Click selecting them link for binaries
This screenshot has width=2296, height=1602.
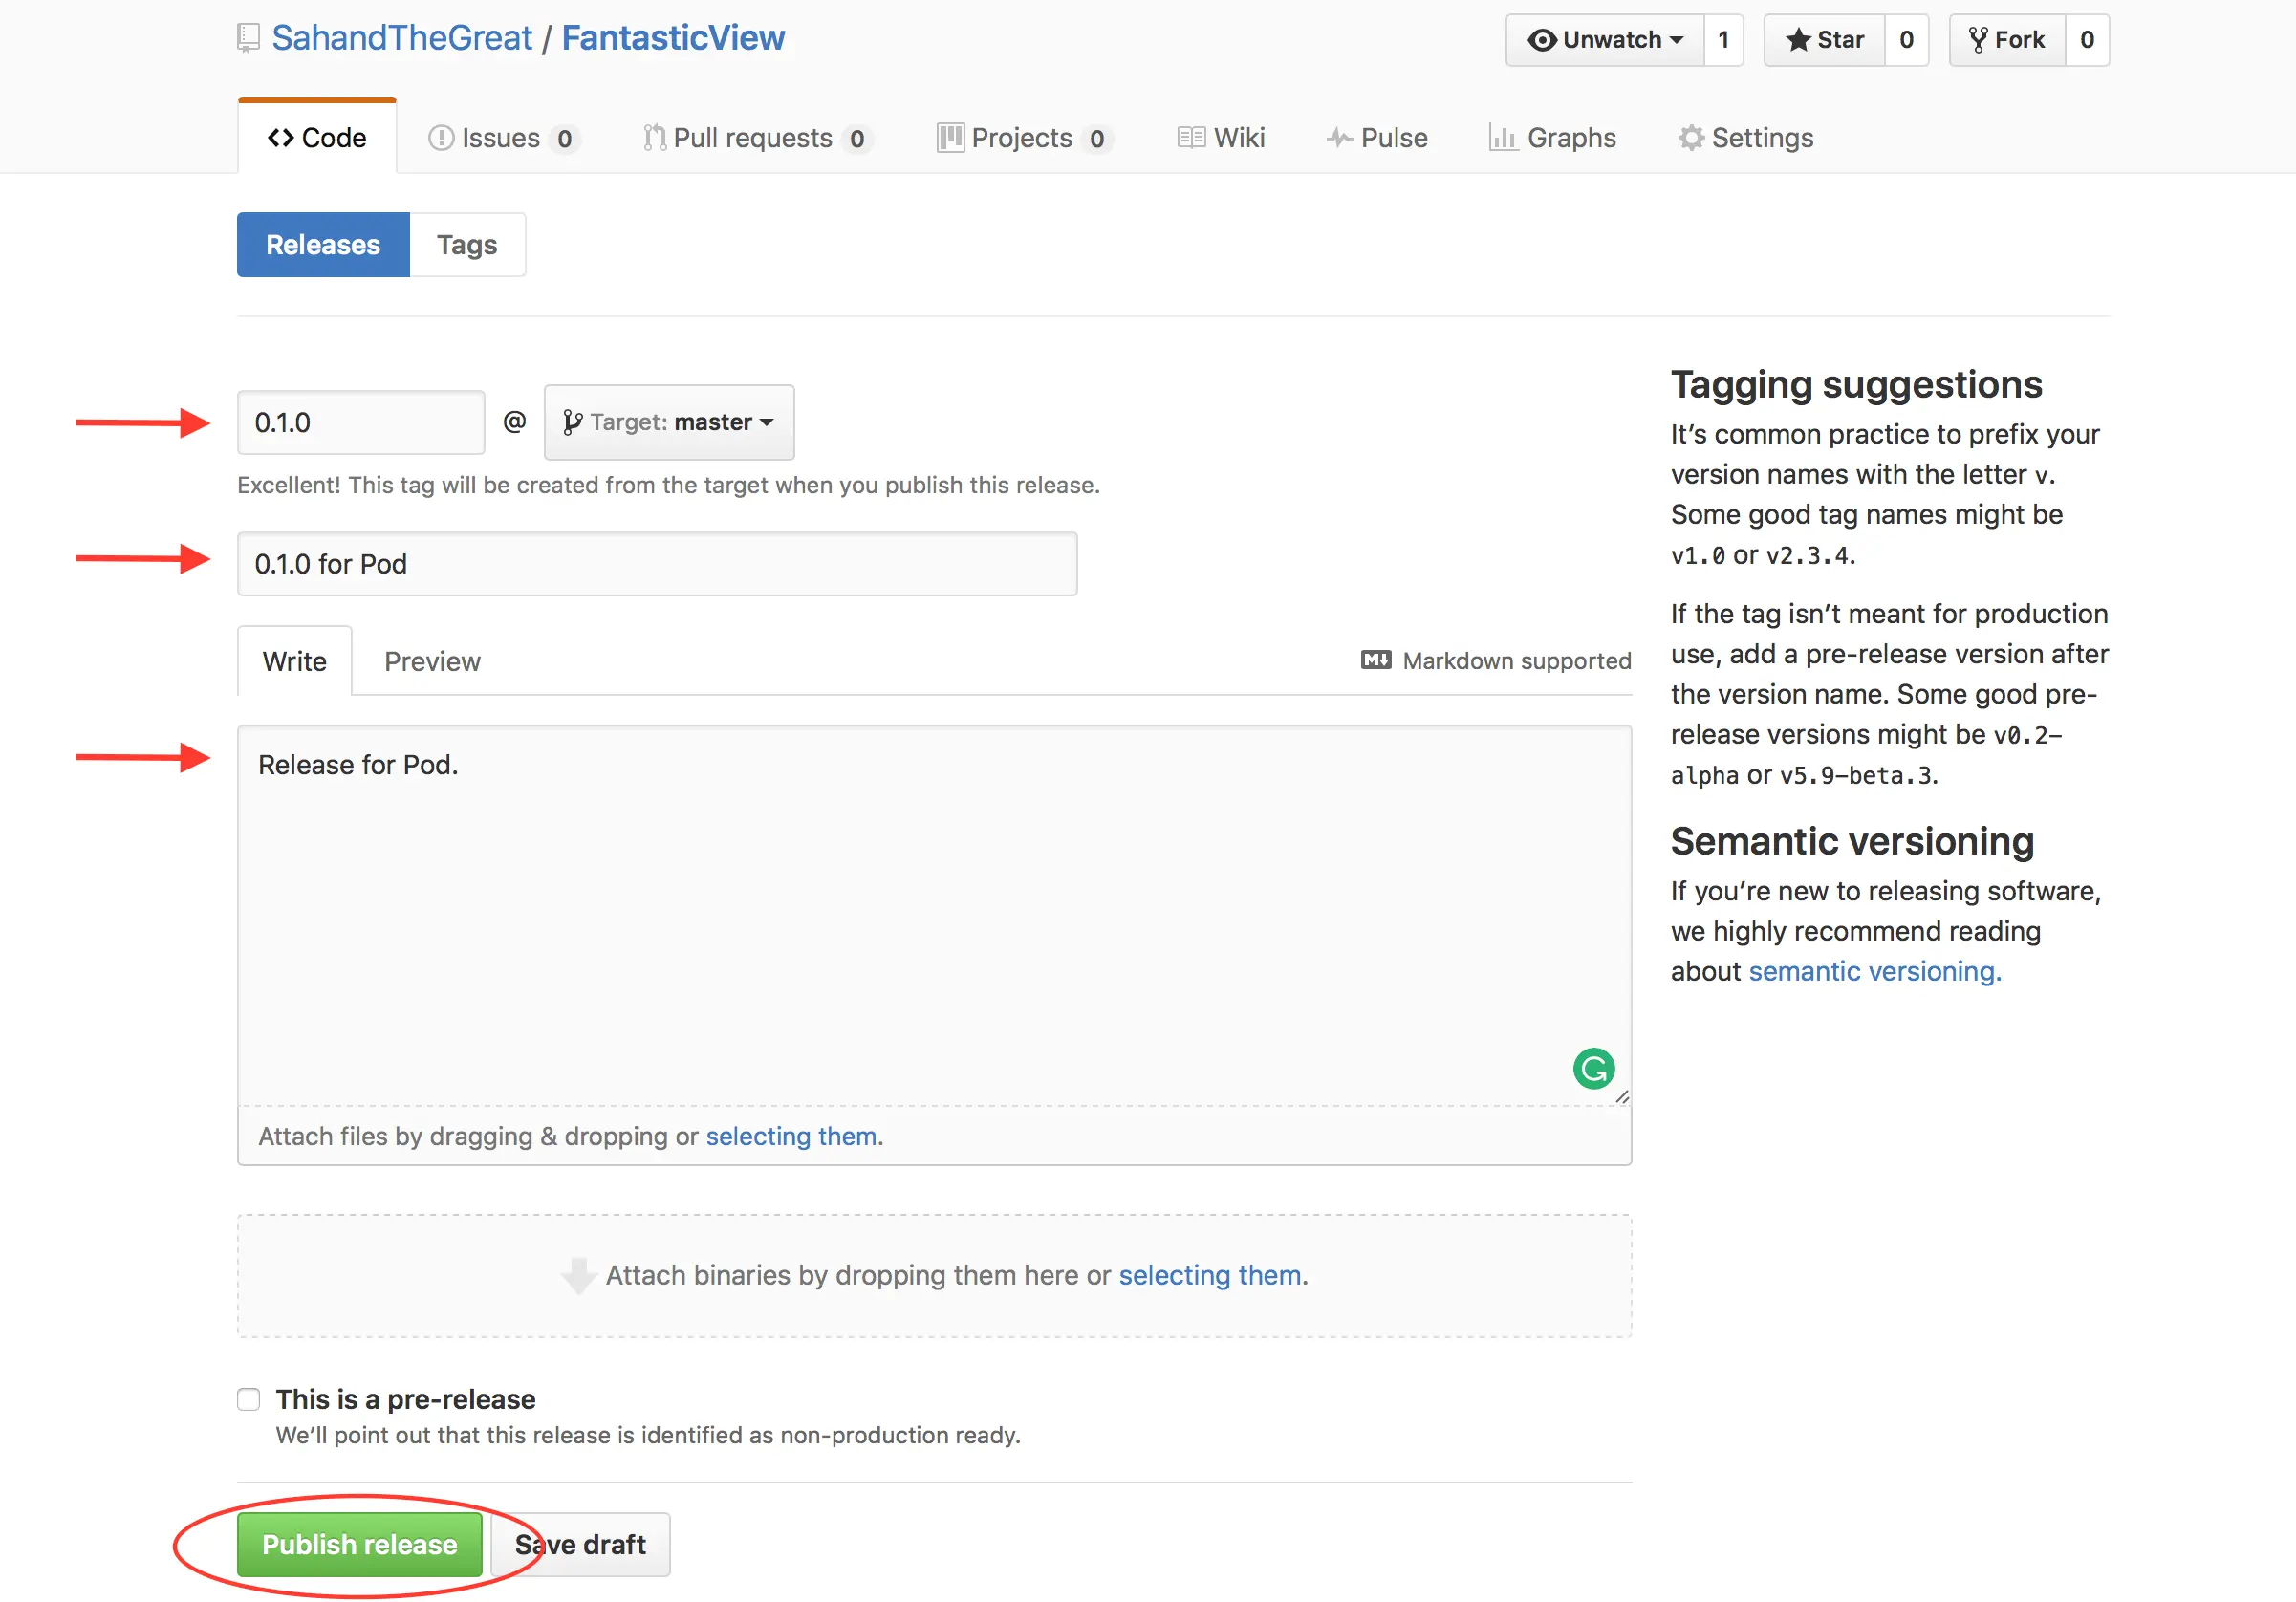tap(1210, 1275)
